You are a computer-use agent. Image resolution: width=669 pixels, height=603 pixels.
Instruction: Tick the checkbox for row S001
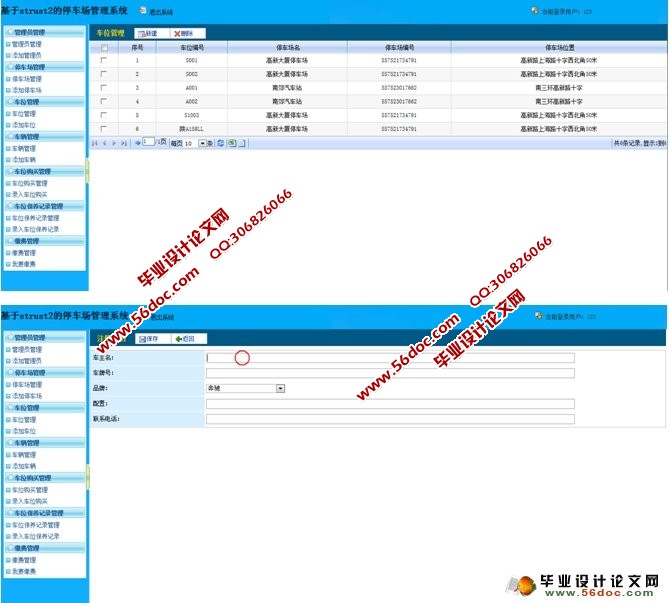tap(103, 60)
